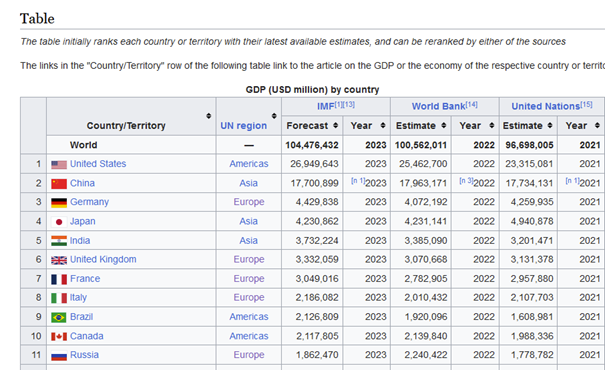Open note [n 1] in China IMF year
Viewport: 605px width, 370px height.
click(x=358, y=181)
